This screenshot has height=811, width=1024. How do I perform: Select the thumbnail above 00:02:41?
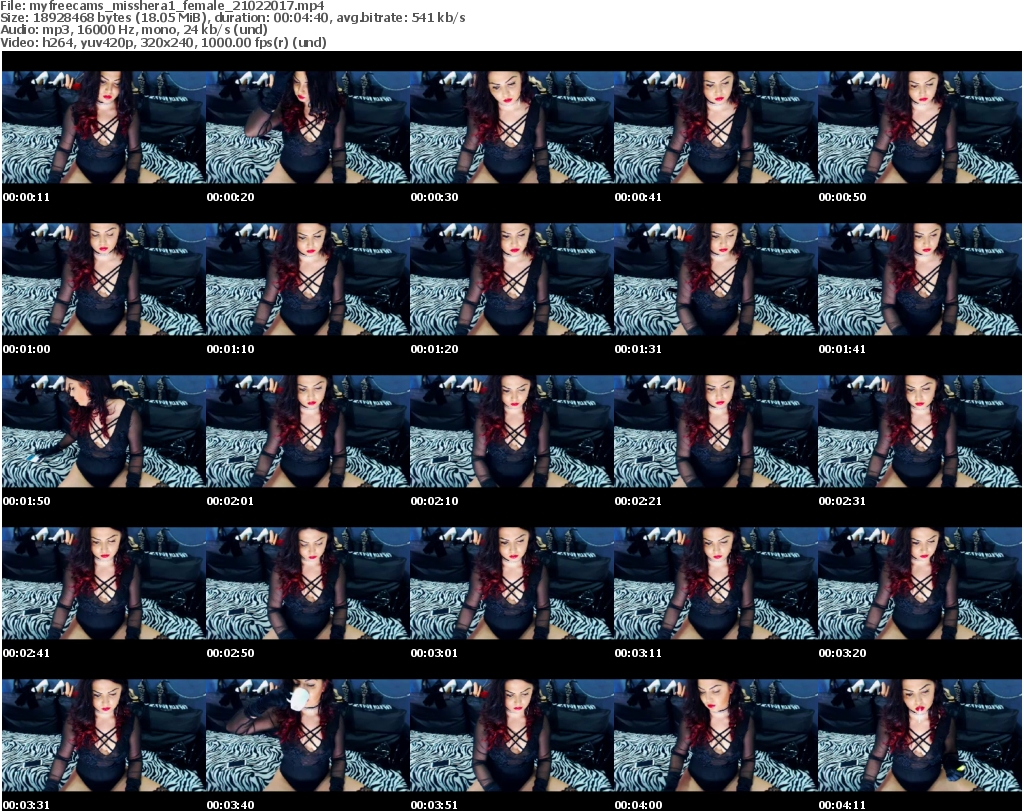(x=104, y=583)
